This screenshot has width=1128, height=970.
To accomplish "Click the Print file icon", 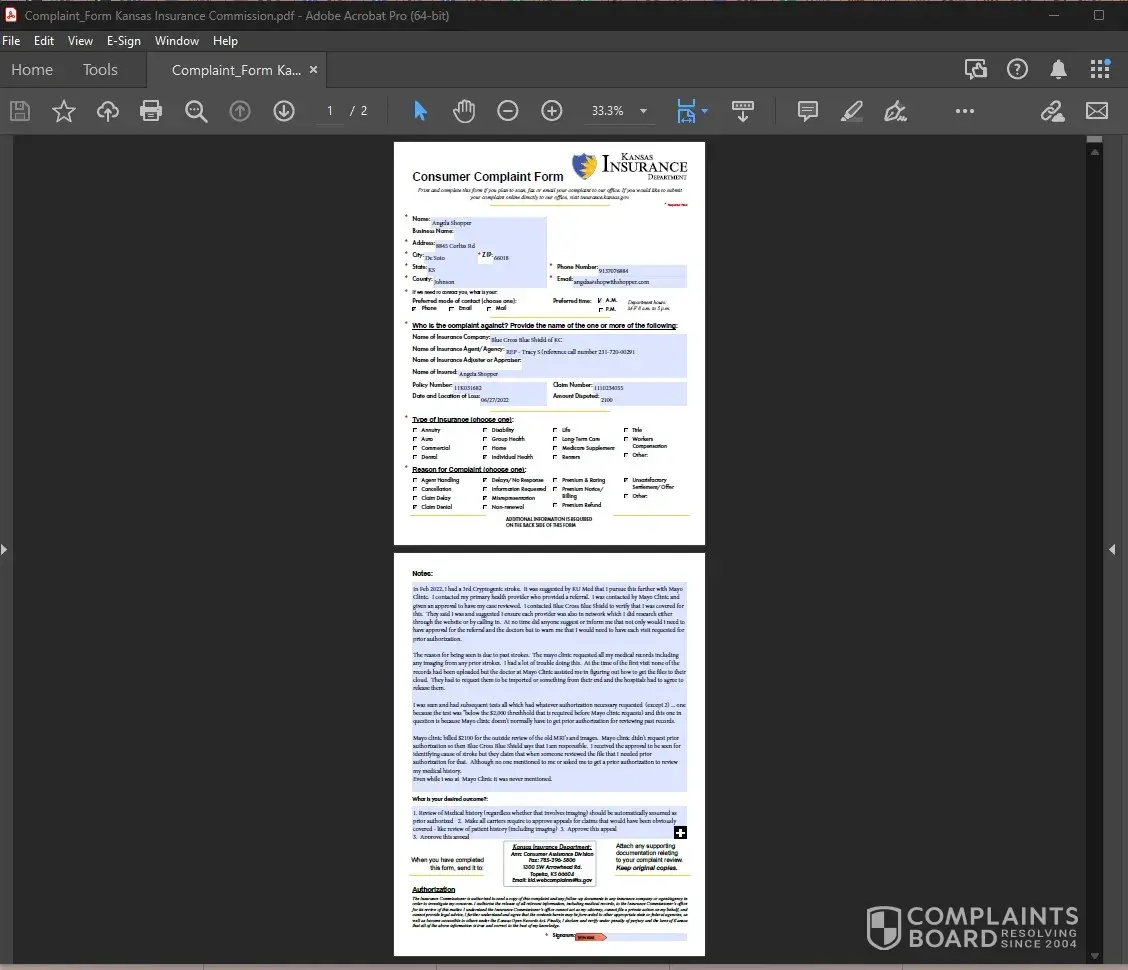I will (151, 111).
